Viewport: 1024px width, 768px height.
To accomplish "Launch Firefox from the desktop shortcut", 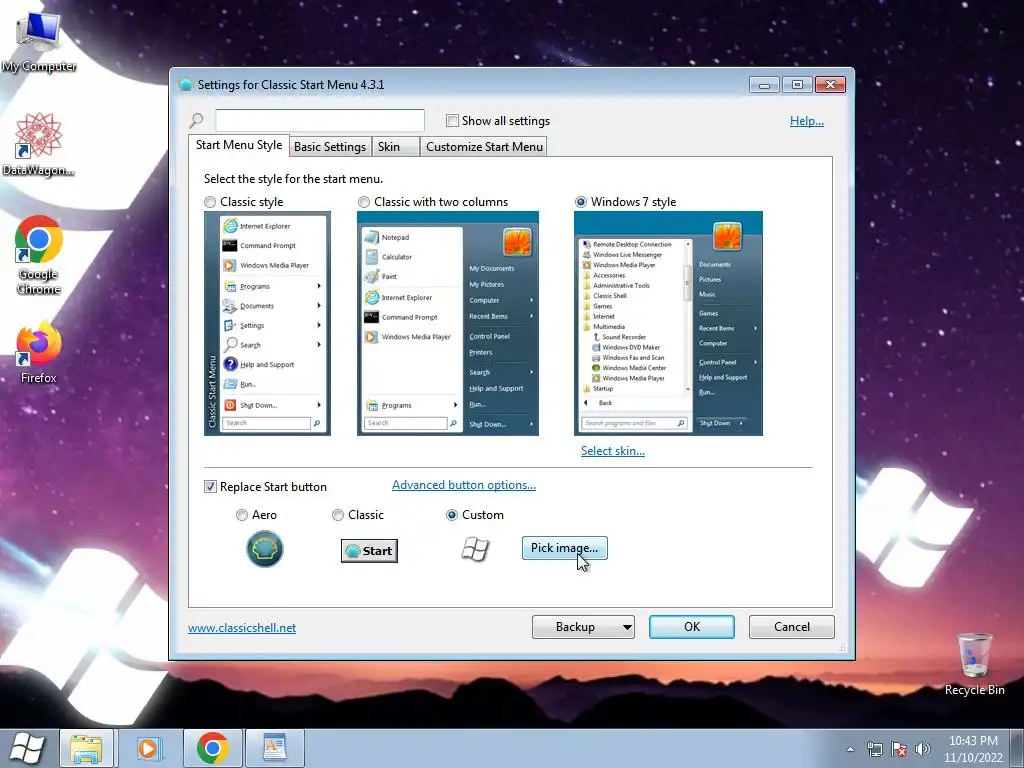I will click(39, 351).
